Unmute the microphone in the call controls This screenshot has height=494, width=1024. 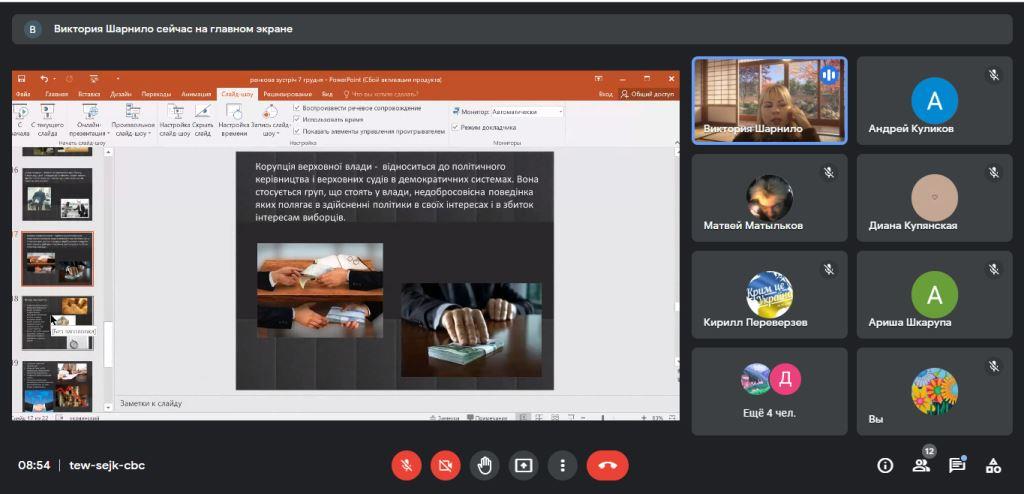point(406,465)
